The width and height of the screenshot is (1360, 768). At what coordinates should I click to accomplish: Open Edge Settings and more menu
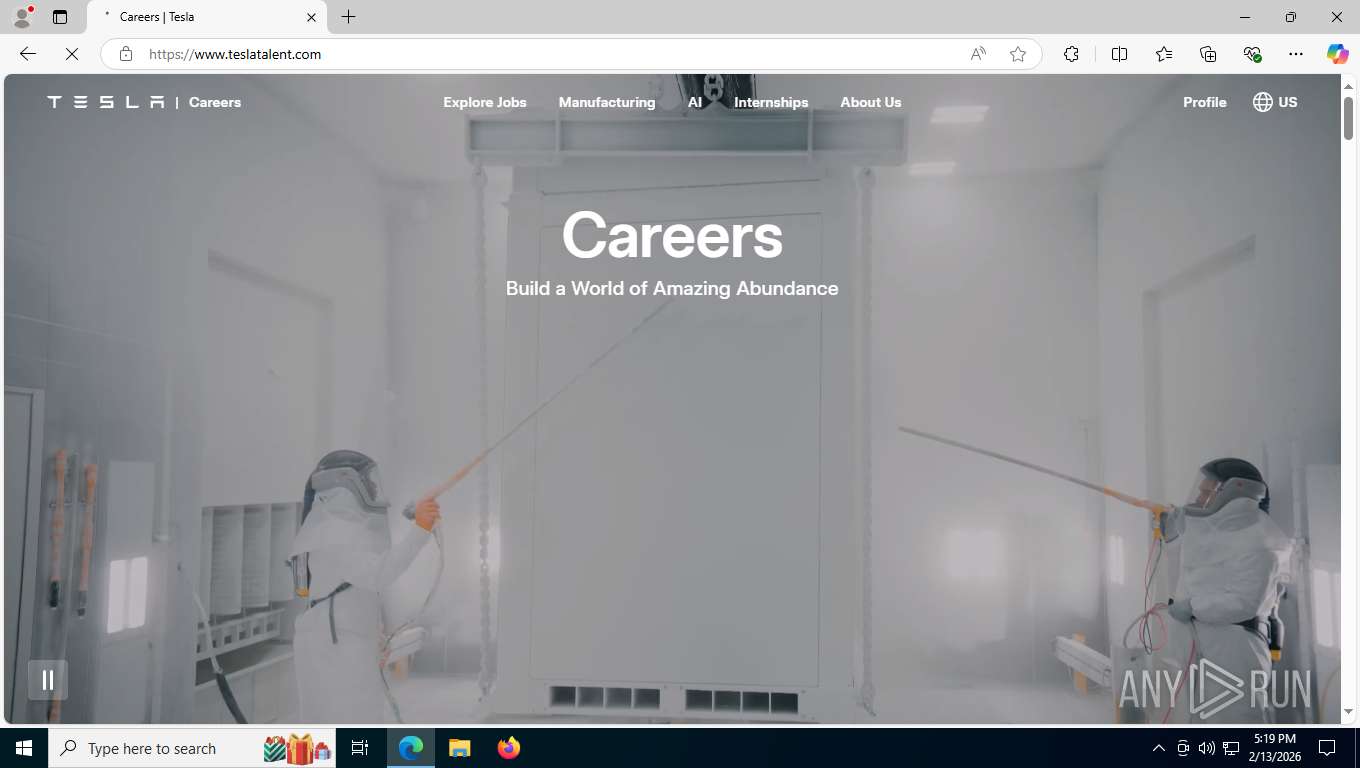click(1296, 54)
